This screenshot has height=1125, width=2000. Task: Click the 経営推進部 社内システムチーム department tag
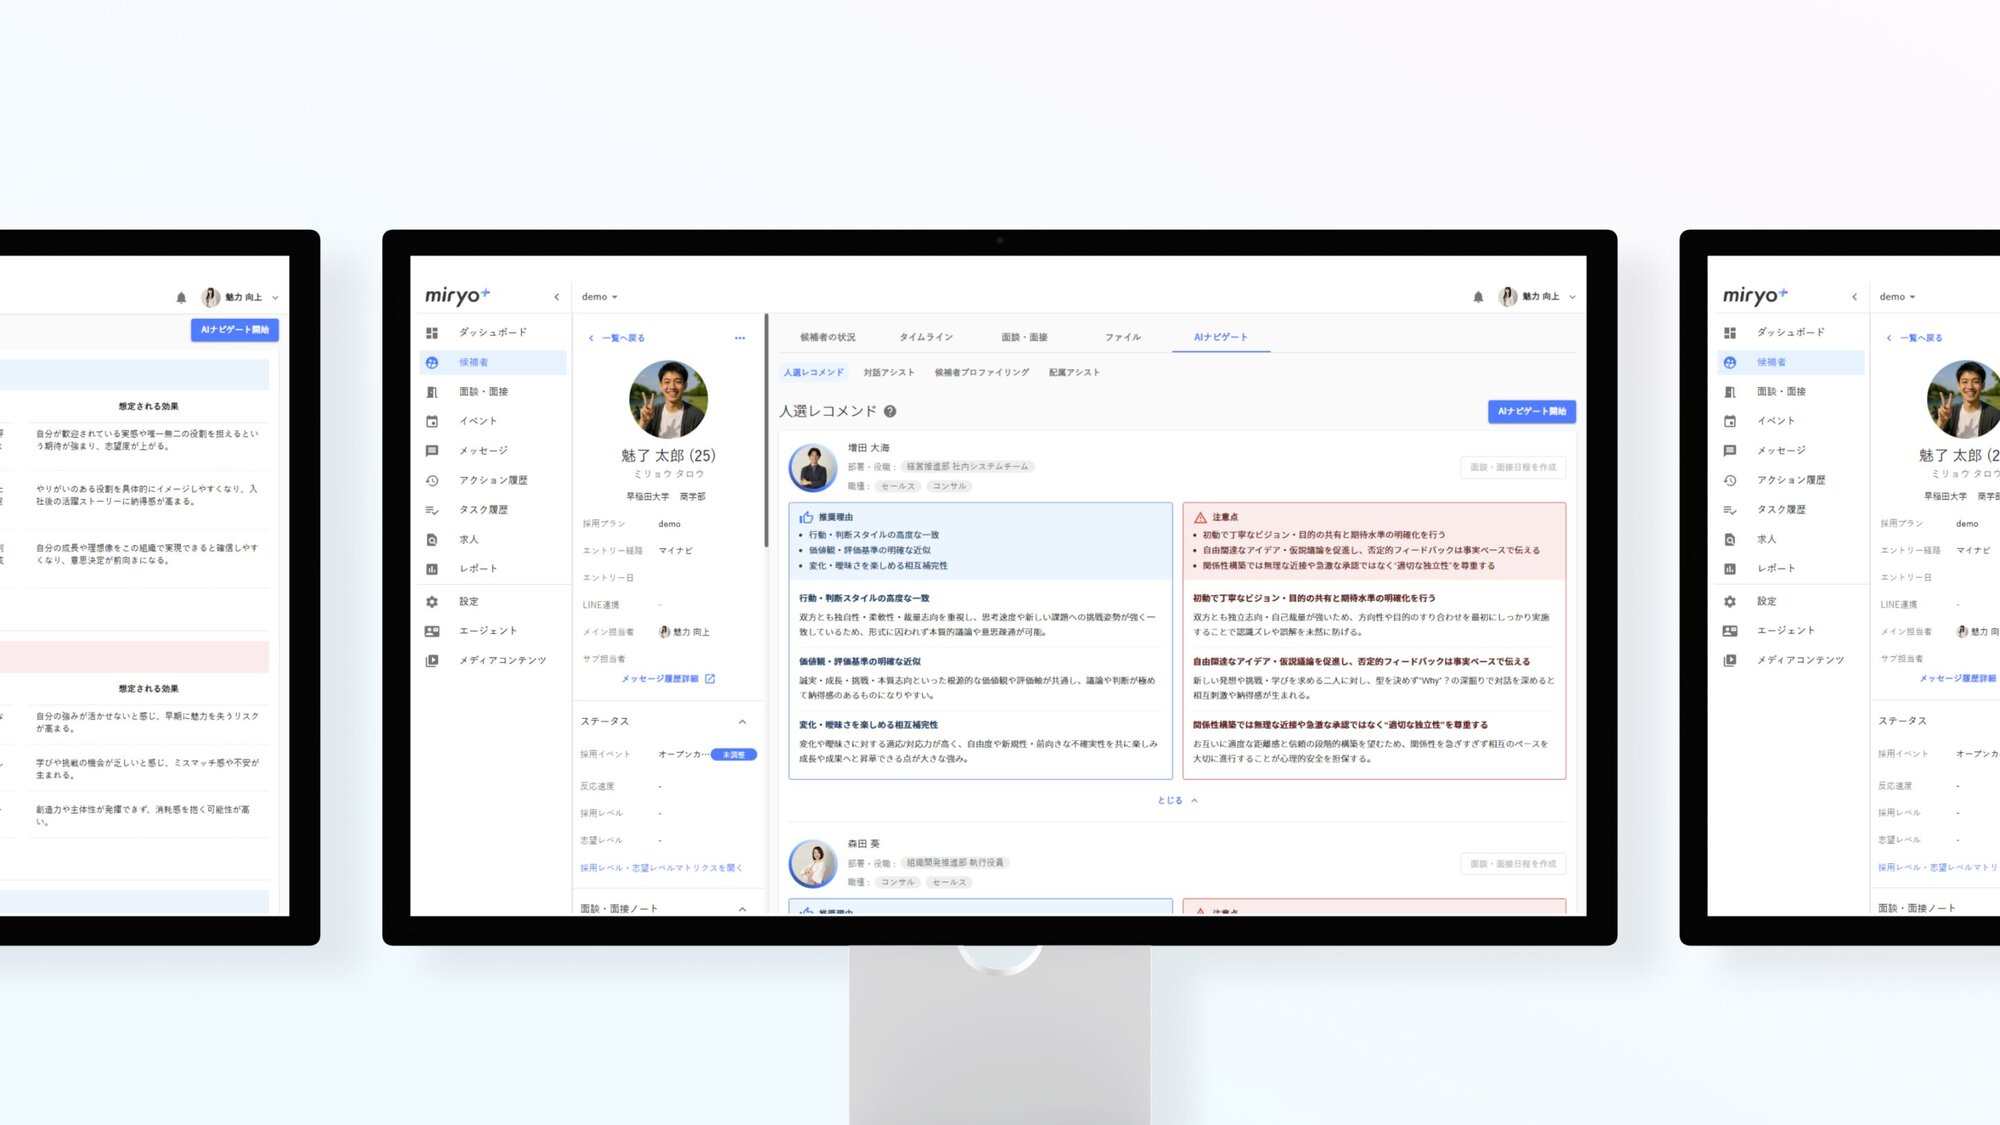967,467
